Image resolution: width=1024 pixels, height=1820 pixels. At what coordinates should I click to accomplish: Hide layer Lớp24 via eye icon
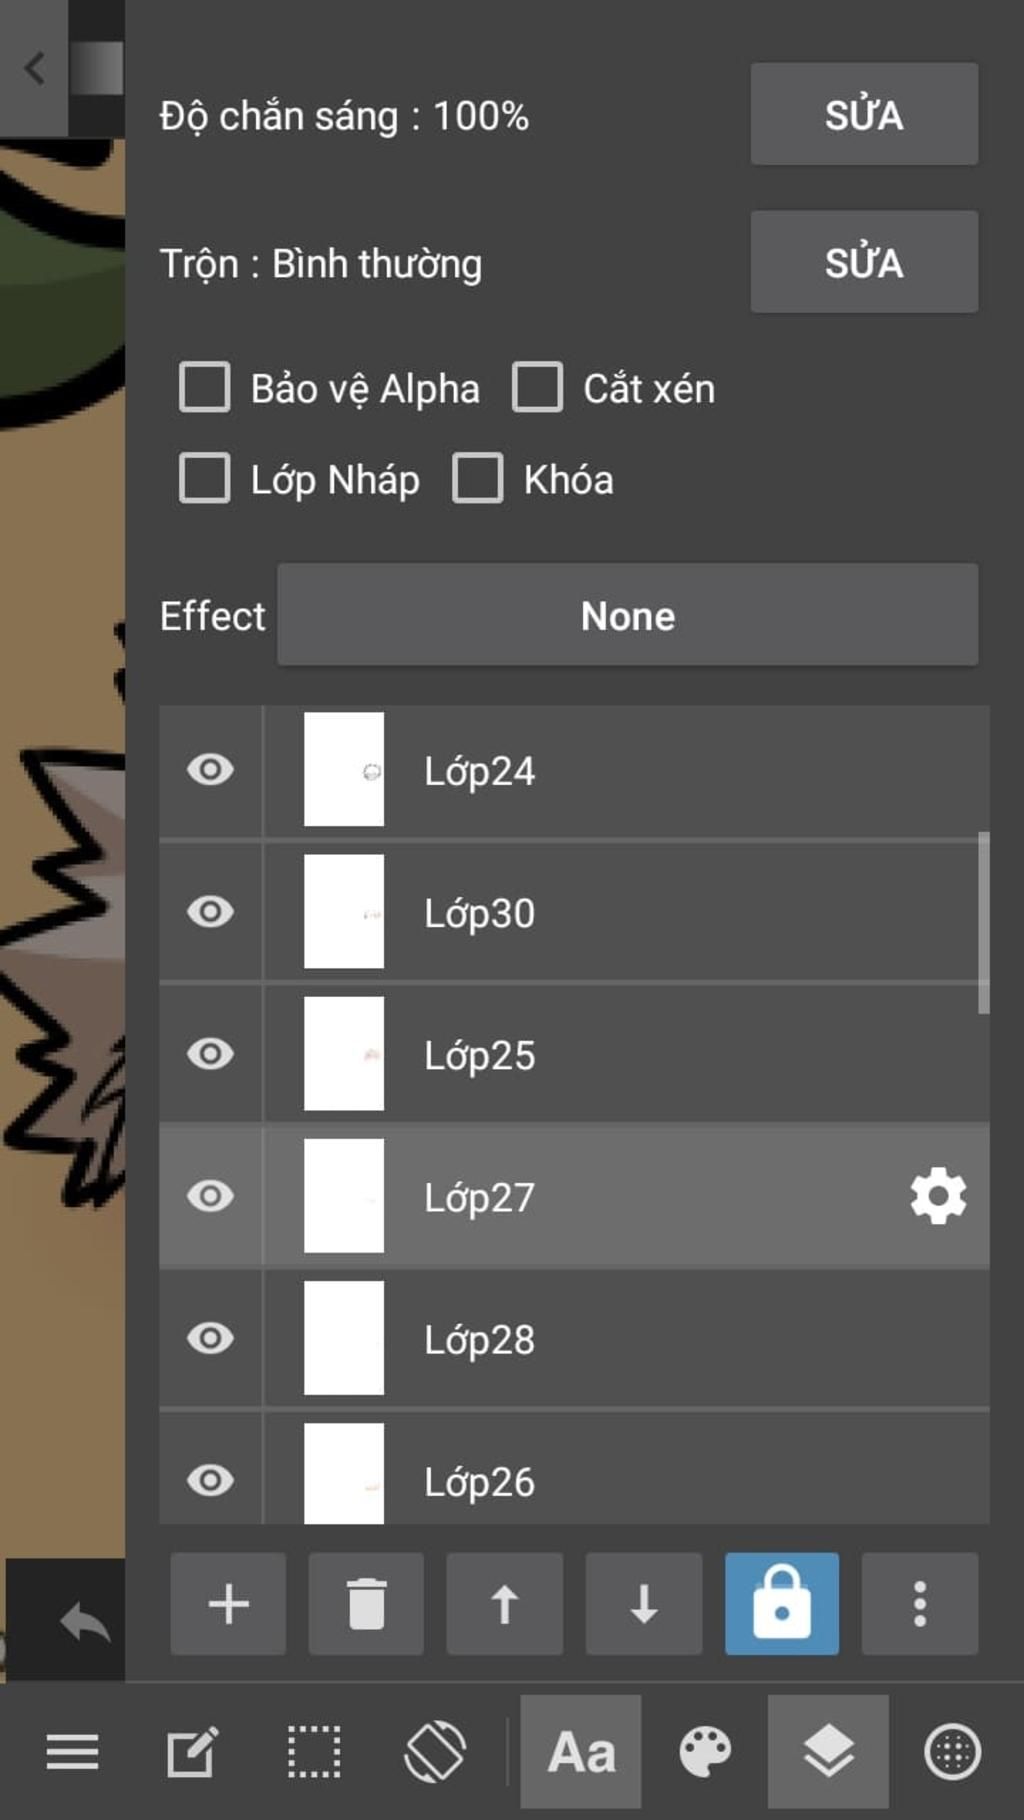[x=210, y=770]
